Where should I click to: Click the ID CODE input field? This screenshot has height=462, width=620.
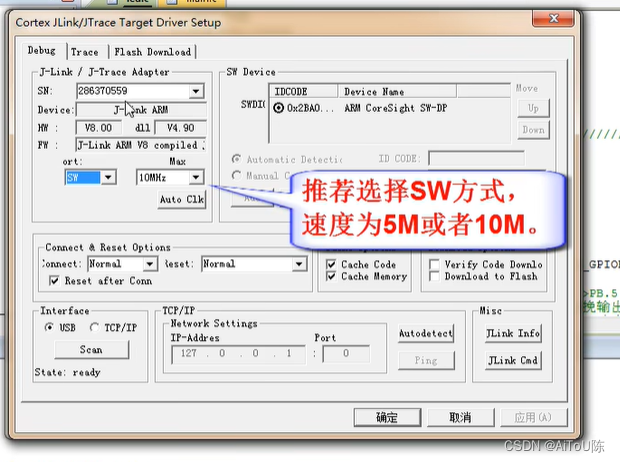[x=476, y=158]
